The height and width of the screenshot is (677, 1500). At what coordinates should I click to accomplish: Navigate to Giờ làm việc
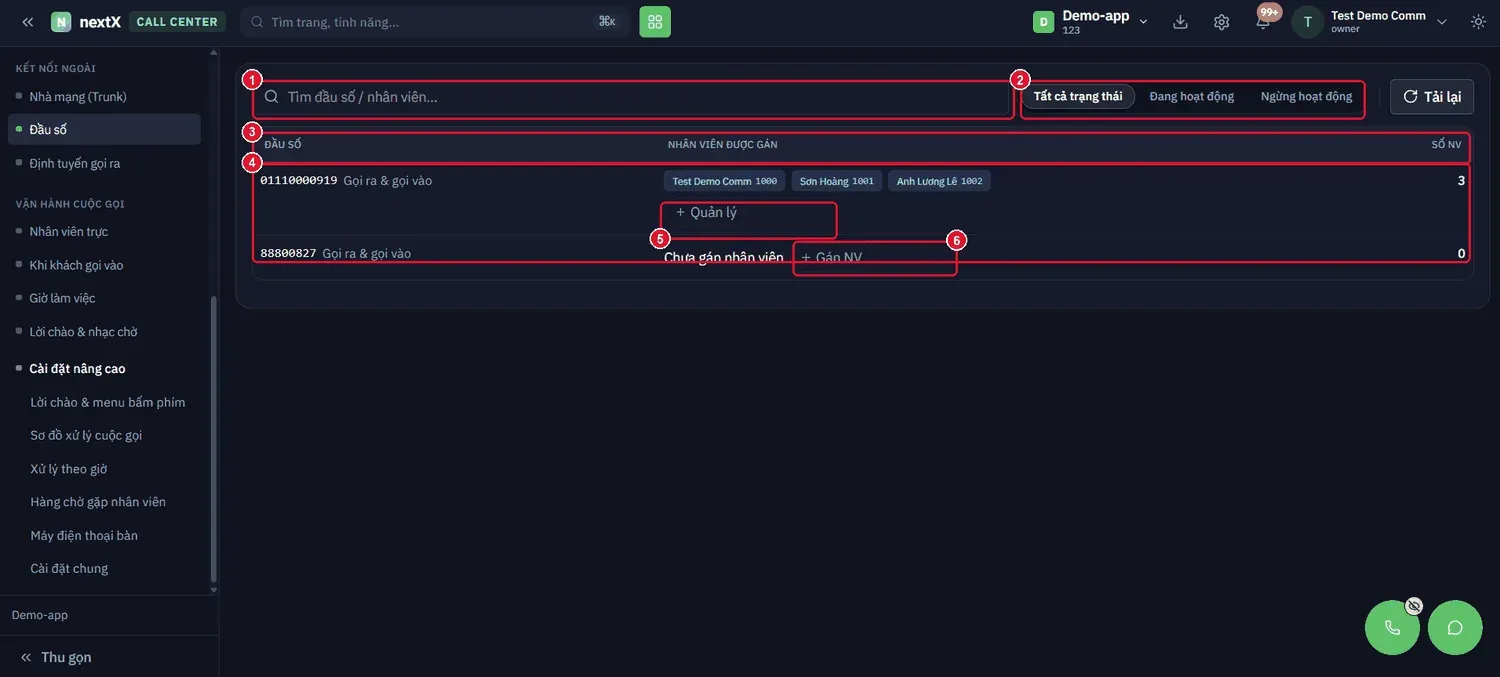click(63, 298)
